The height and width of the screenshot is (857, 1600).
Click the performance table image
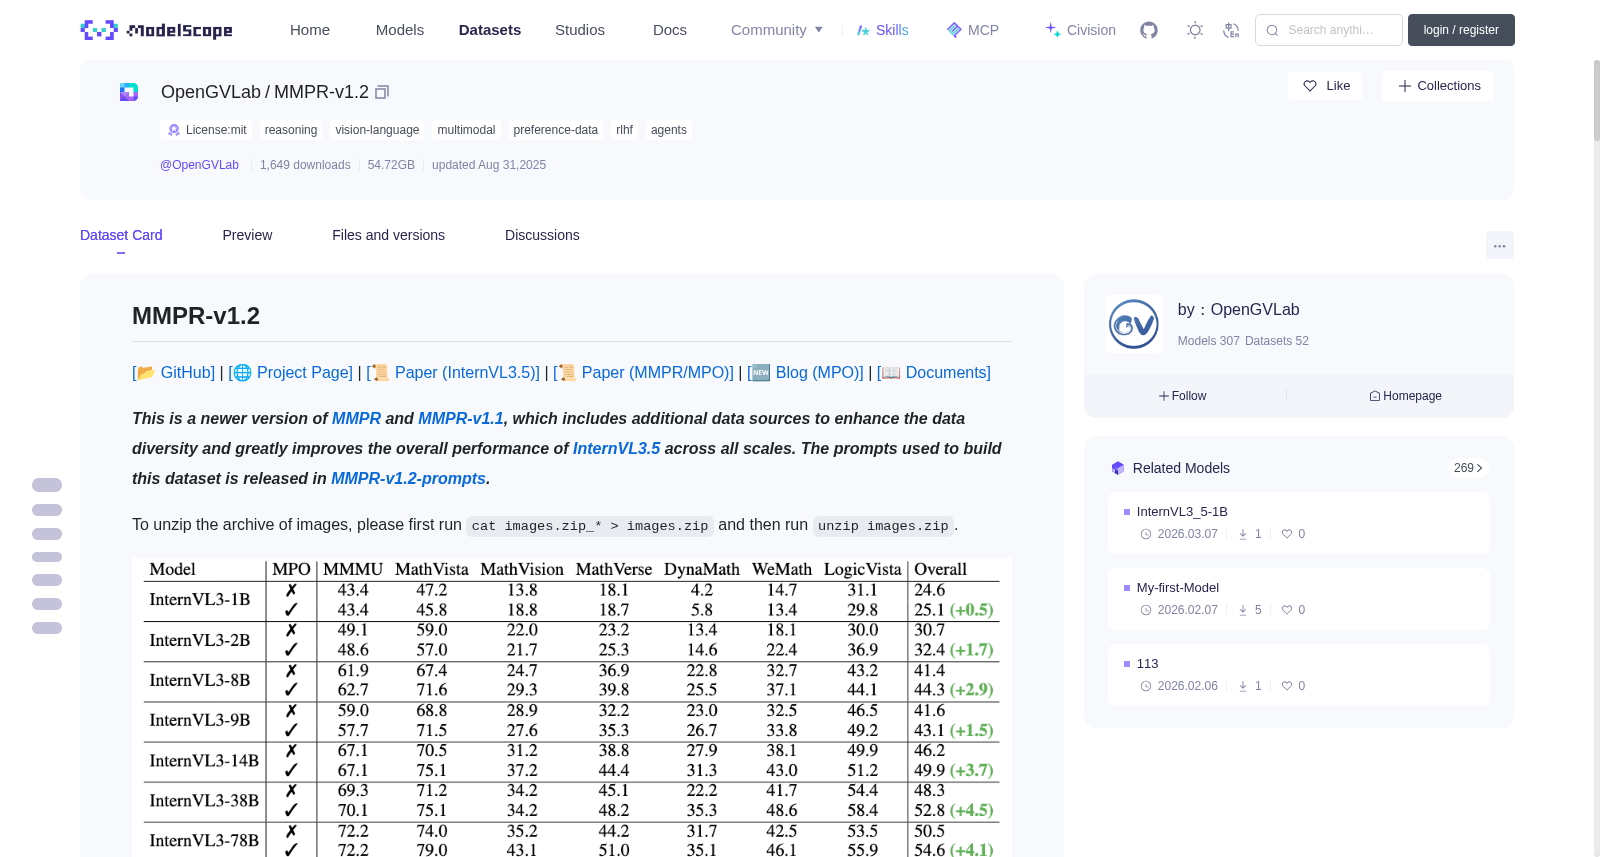[572, 708]
